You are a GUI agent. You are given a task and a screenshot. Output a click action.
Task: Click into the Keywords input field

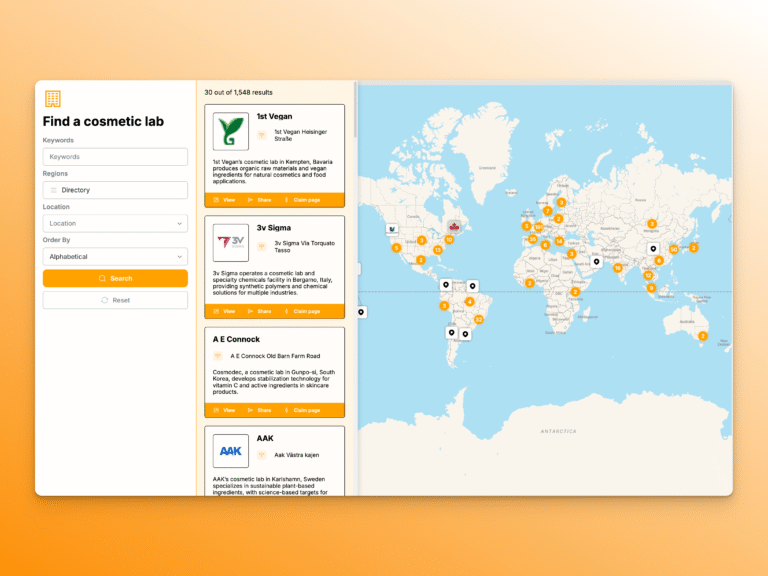click(x=115, y=157)
